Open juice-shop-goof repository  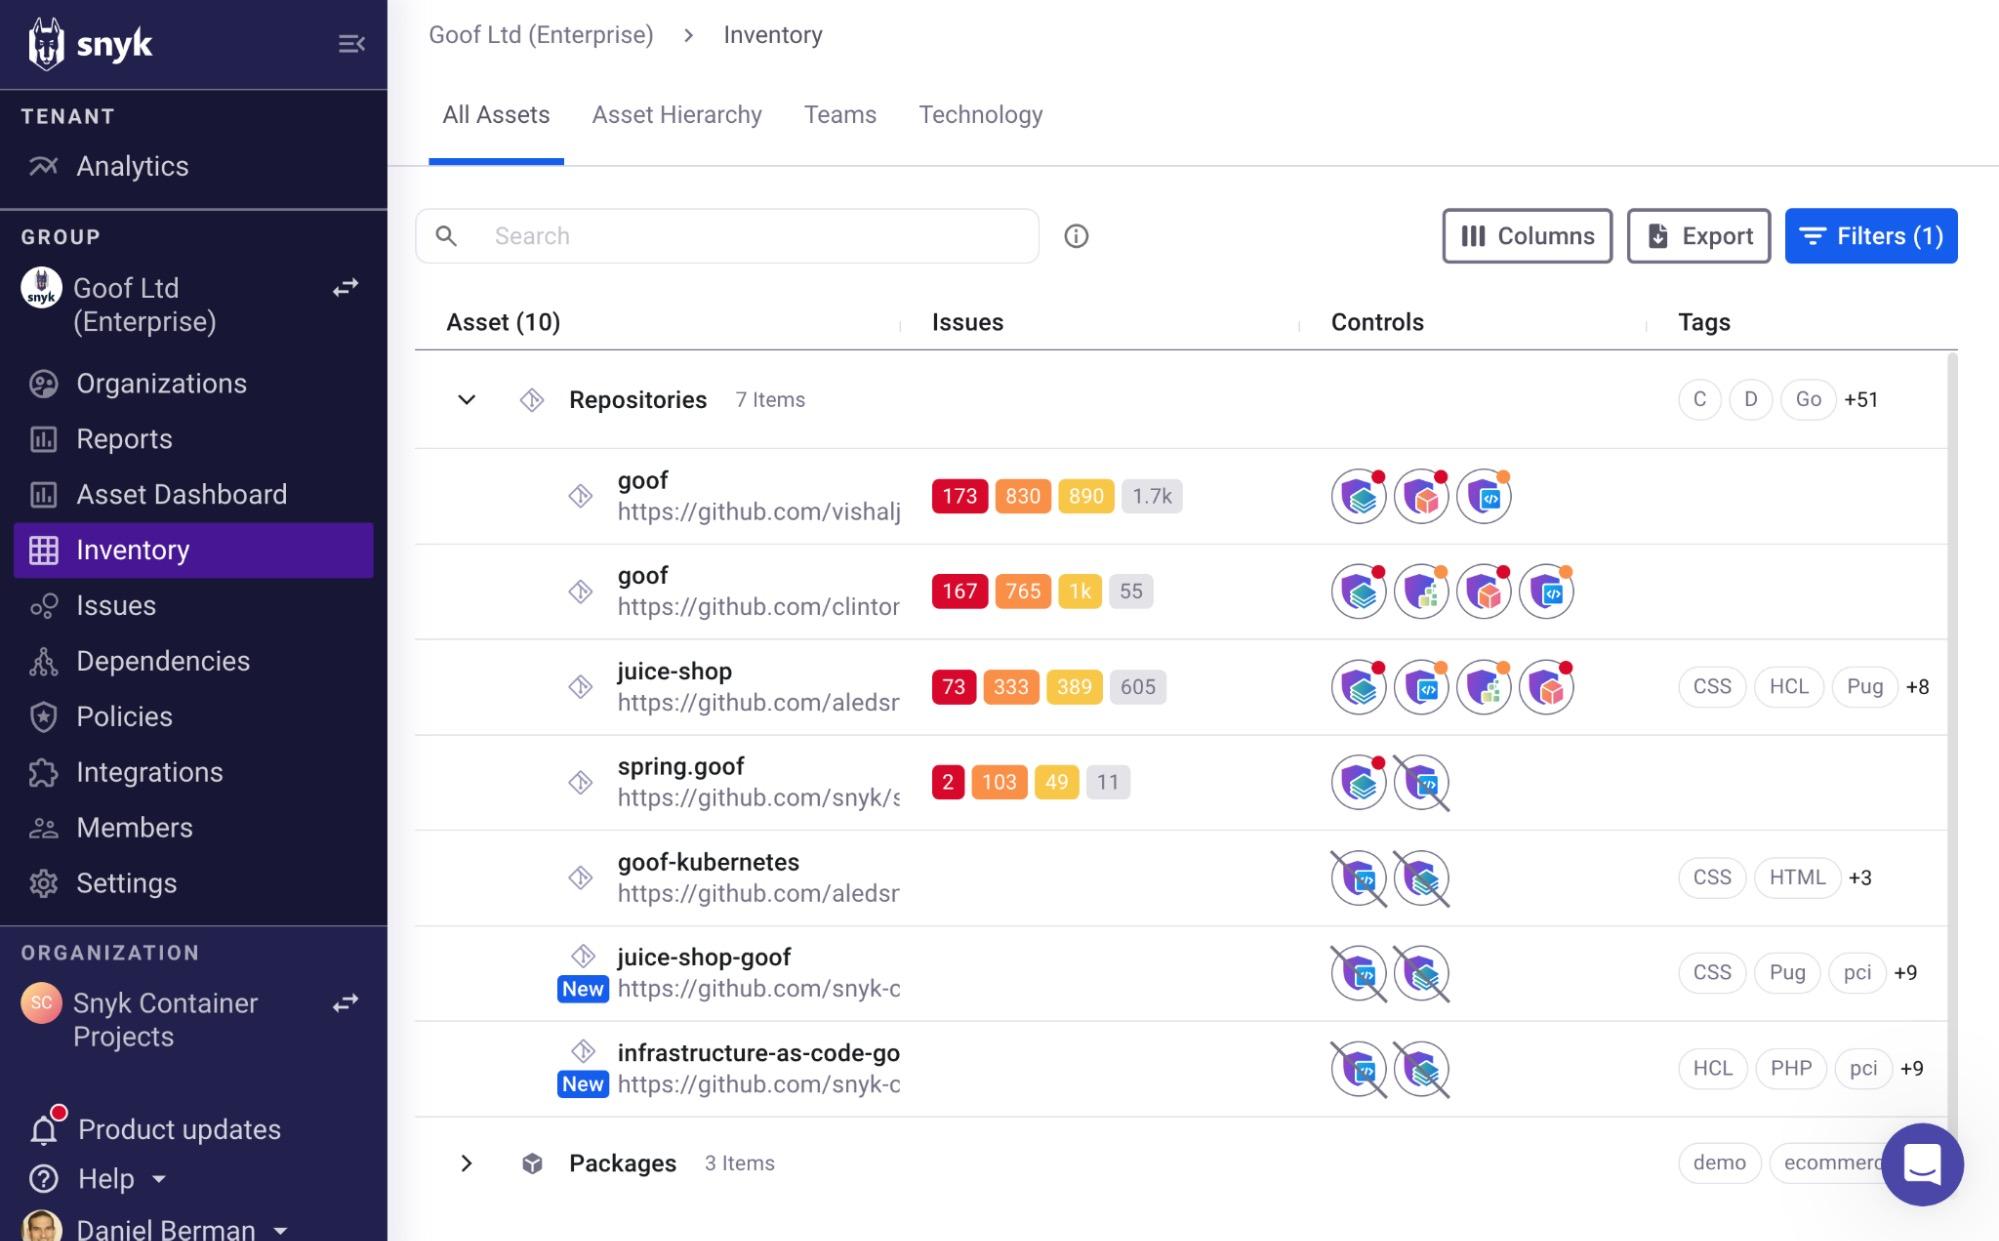coord(704,957)
